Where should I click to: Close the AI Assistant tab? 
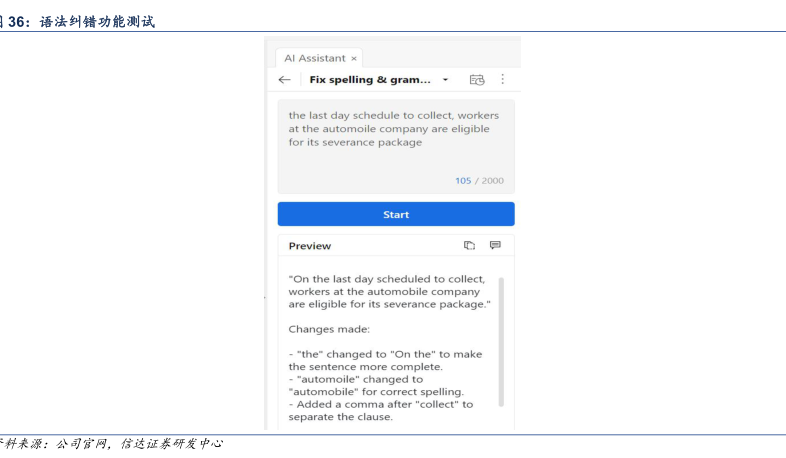tap(354, 59)
